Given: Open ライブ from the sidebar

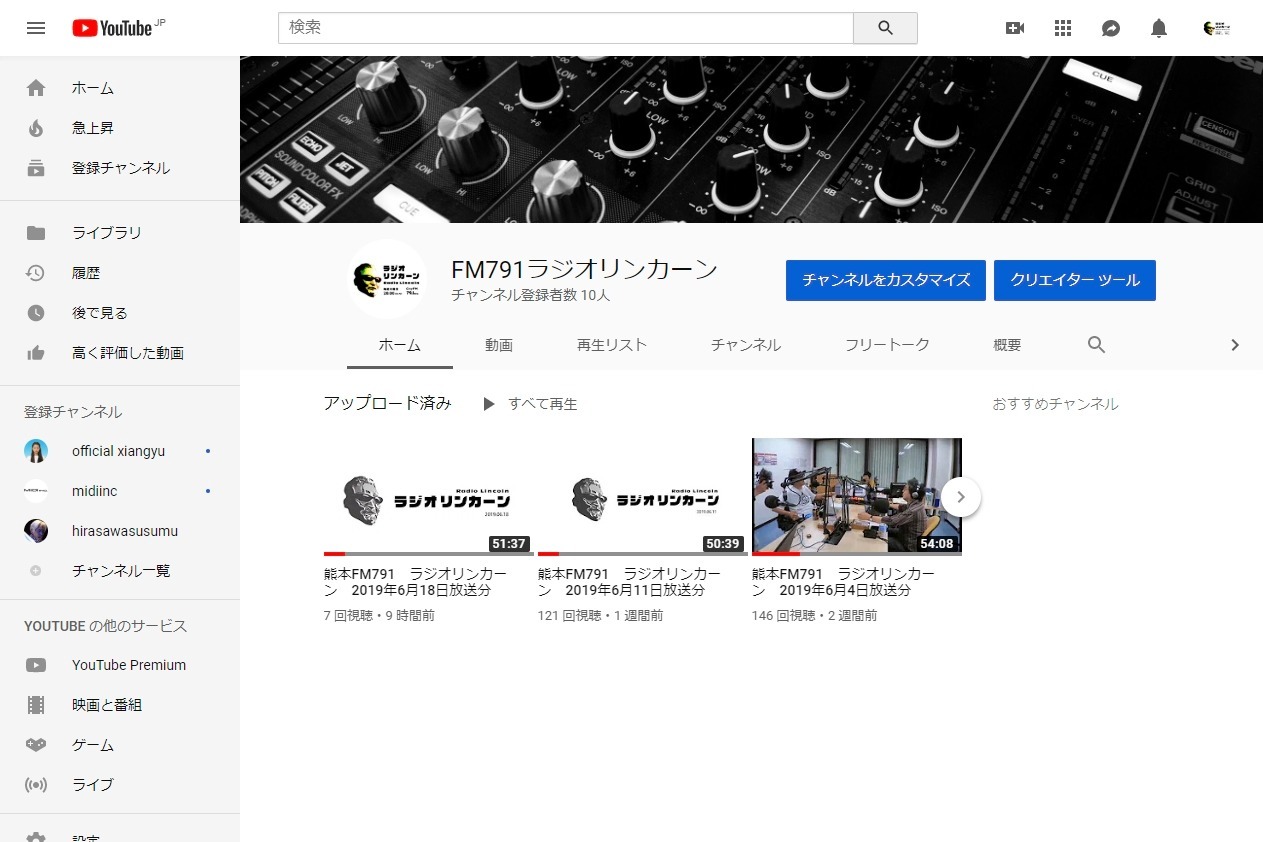Looking at the screenshot, I should [x=92, y=785].
